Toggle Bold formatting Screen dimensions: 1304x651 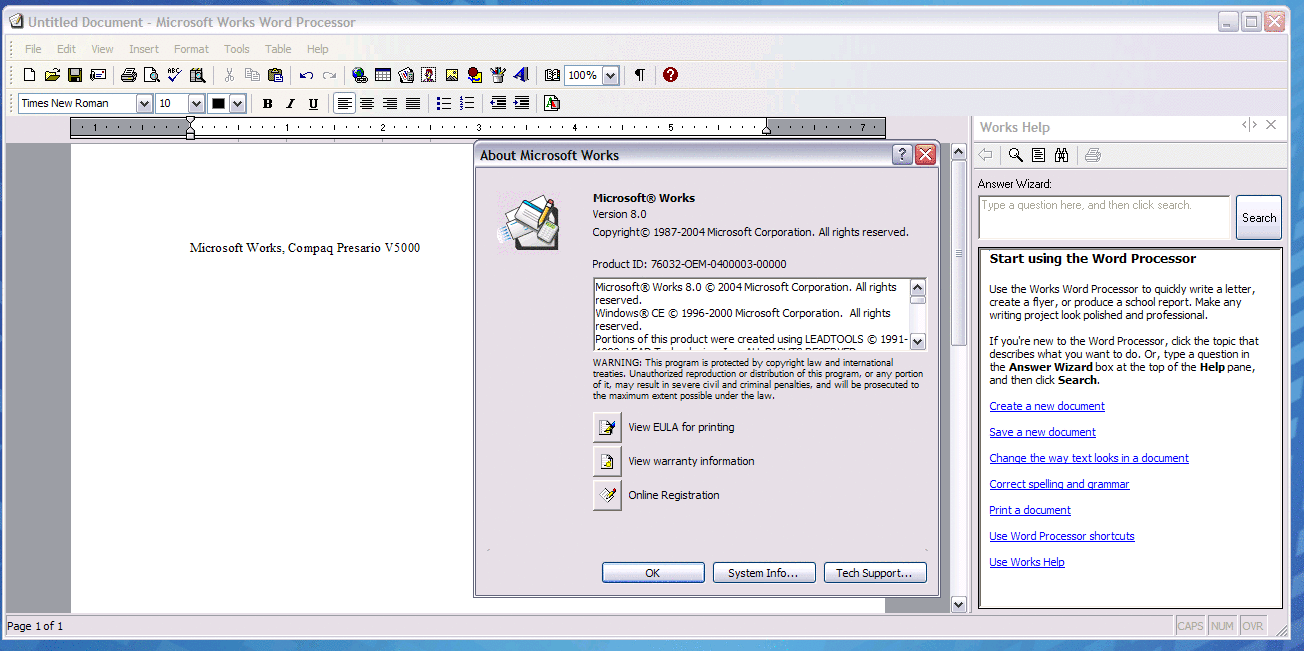pos(267,103)
